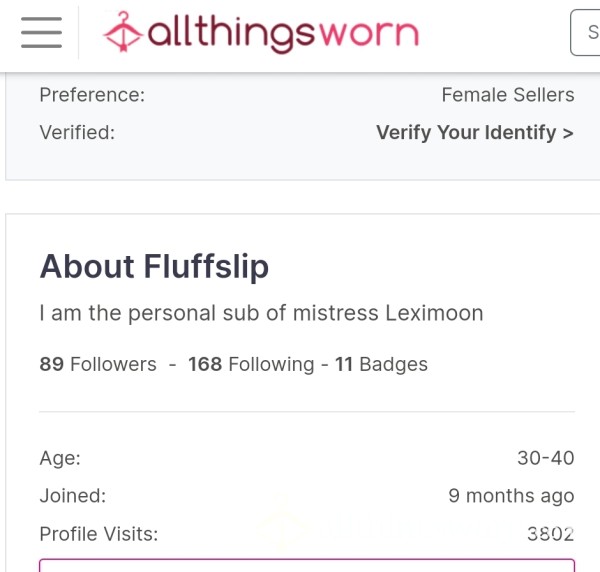
Task: Click the Profile Visits label
Action: [x=99, y=534]
